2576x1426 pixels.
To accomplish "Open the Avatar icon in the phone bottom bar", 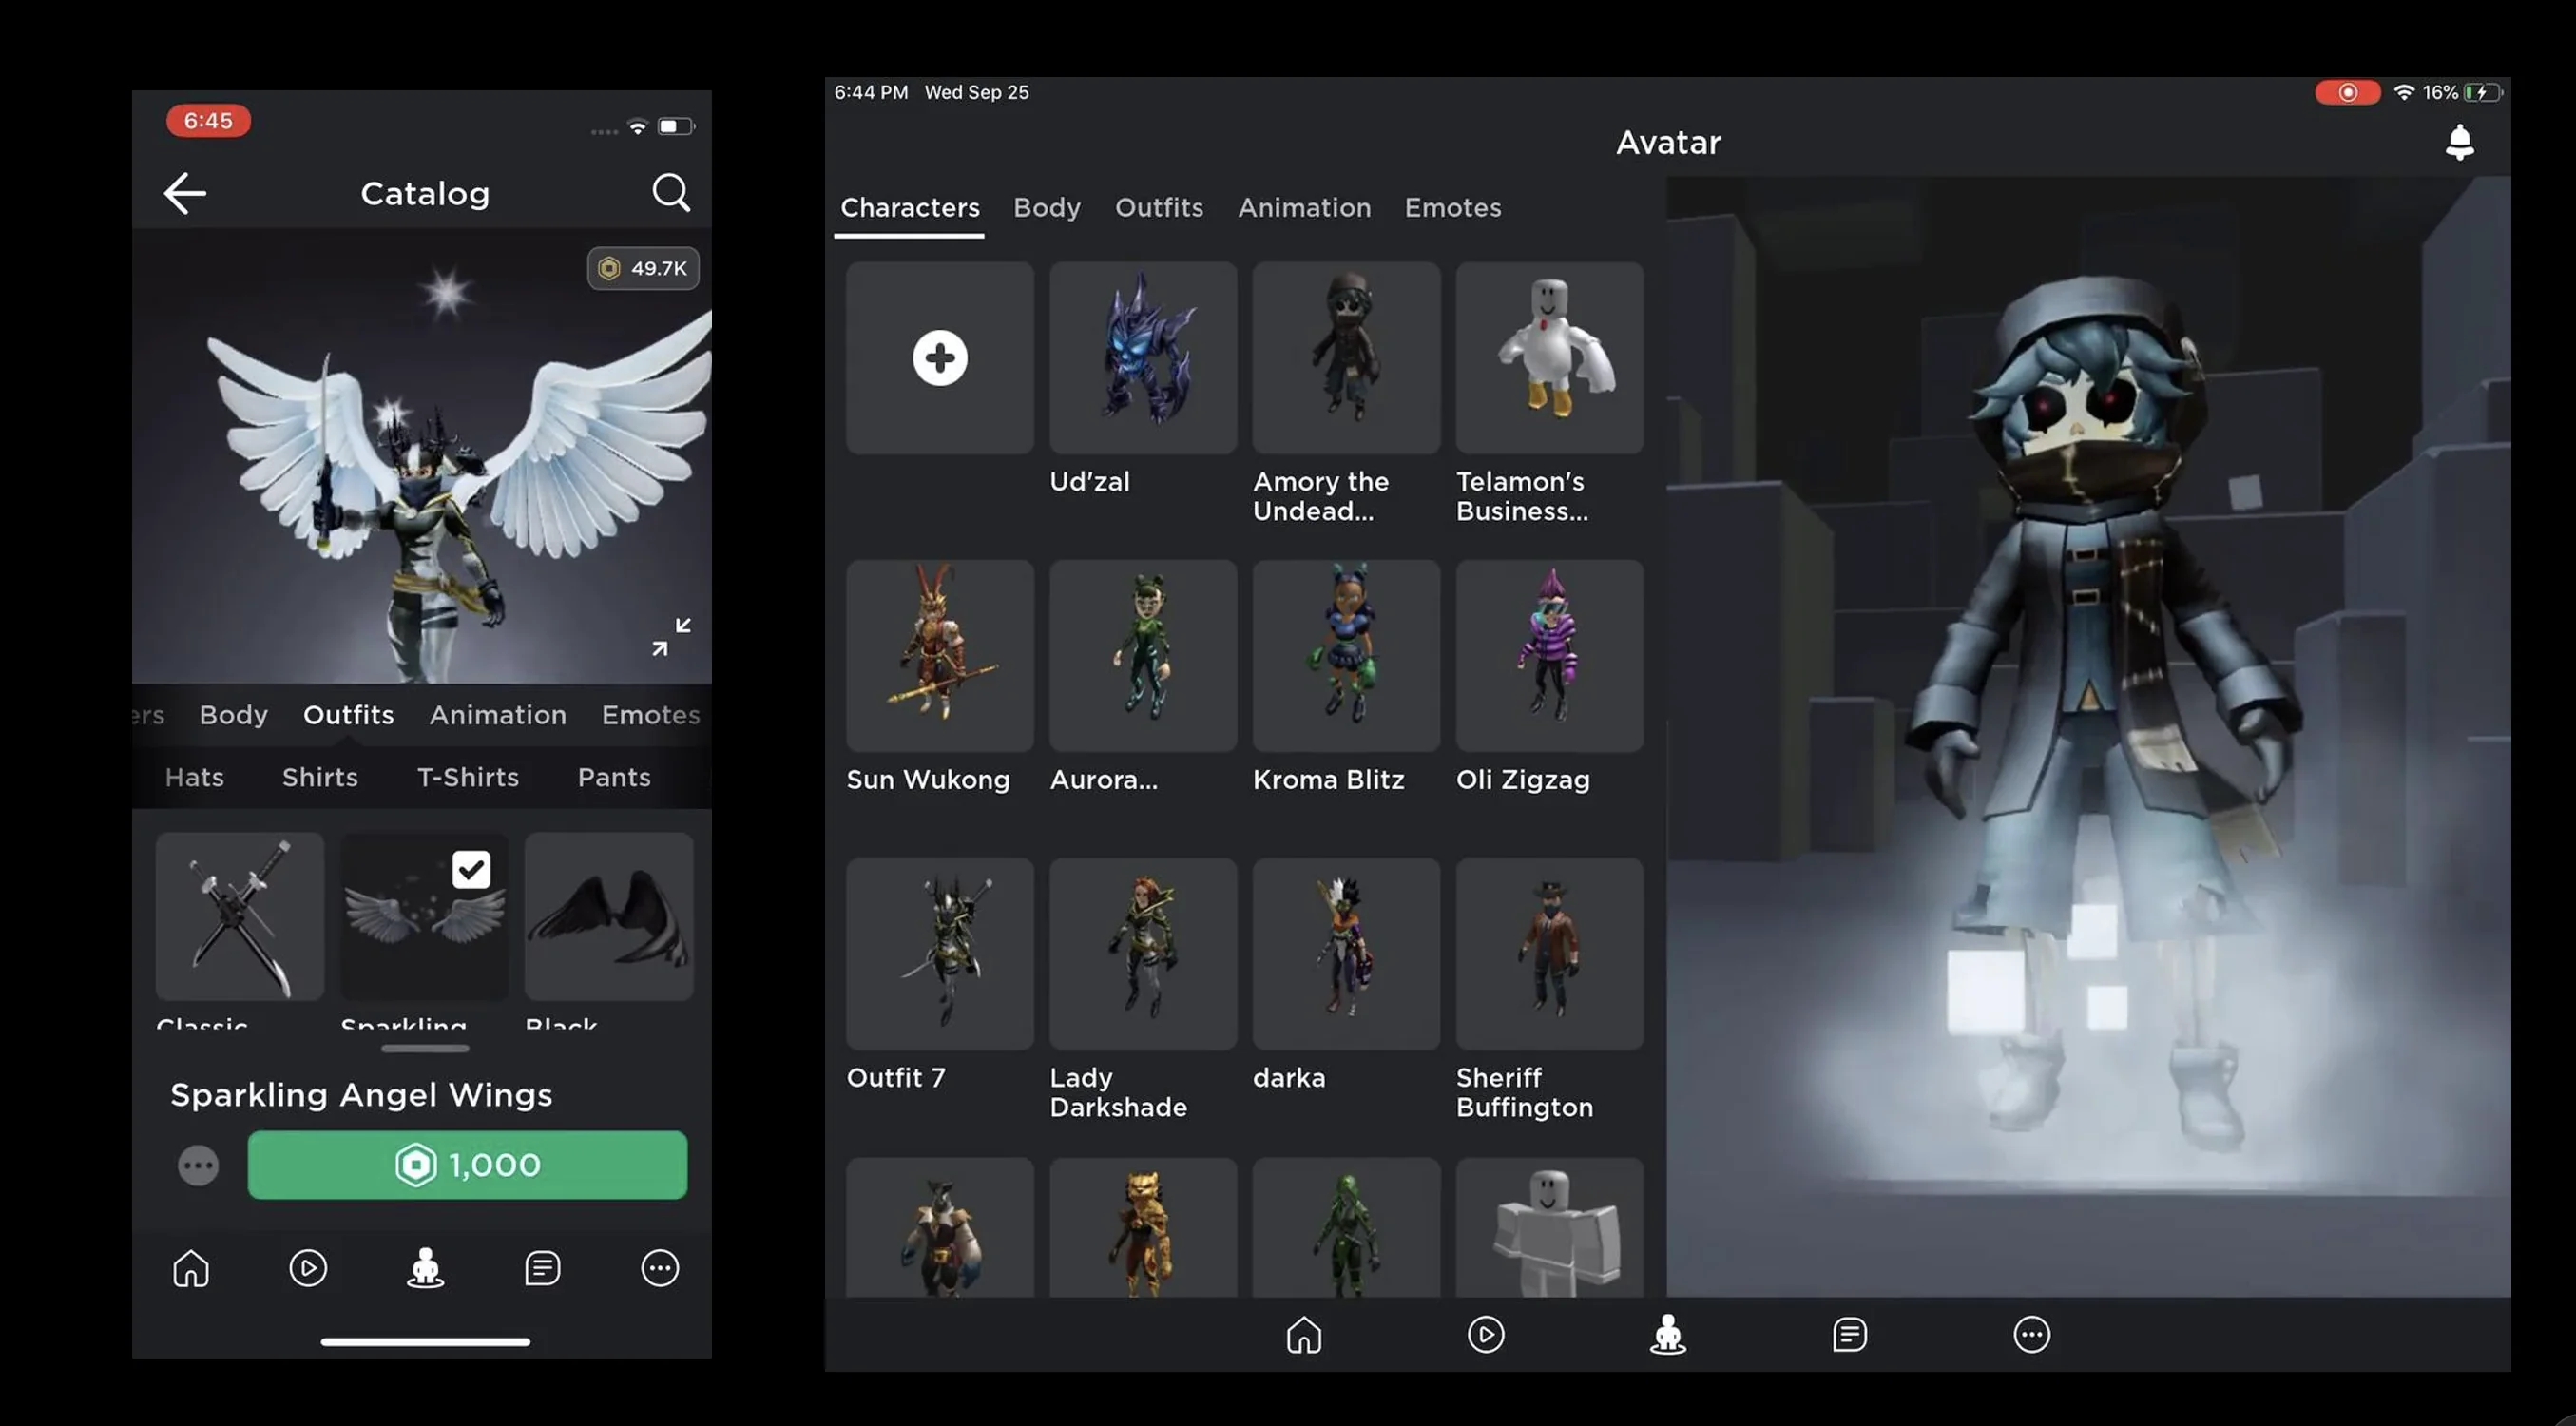I will pyautogui.click(x=425, y=1268).
